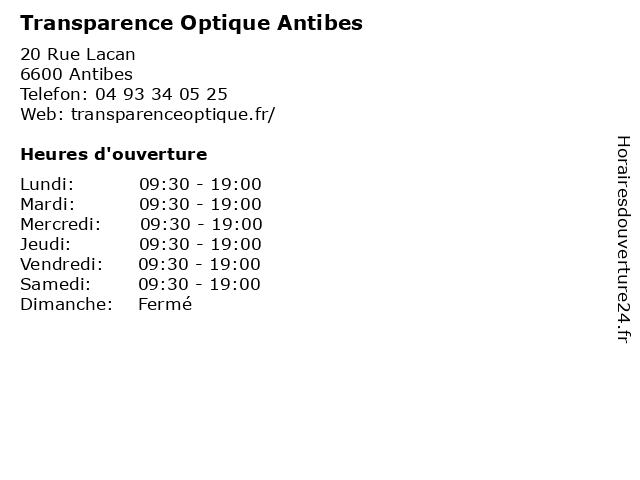Screen dimensions: 640x480
Task: Select Vendredi opening hours text
Action: click(199, 264)
